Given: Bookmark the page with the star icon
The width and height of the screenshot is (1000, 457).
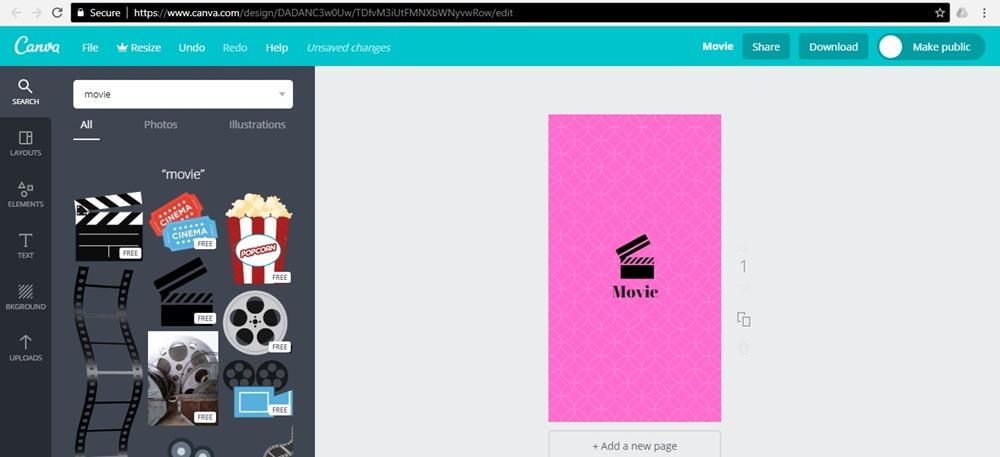Looking at the screenshot, I should click(939, 13).
